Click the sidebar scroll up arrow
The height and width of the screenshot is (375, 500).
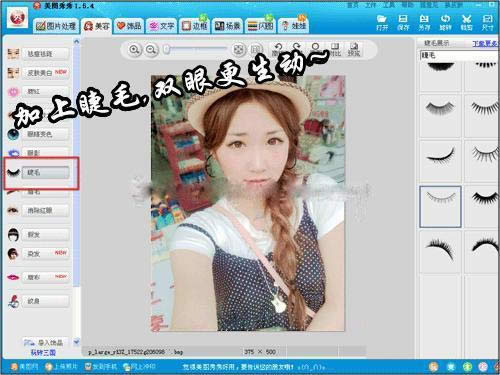(x=76, y=42)
